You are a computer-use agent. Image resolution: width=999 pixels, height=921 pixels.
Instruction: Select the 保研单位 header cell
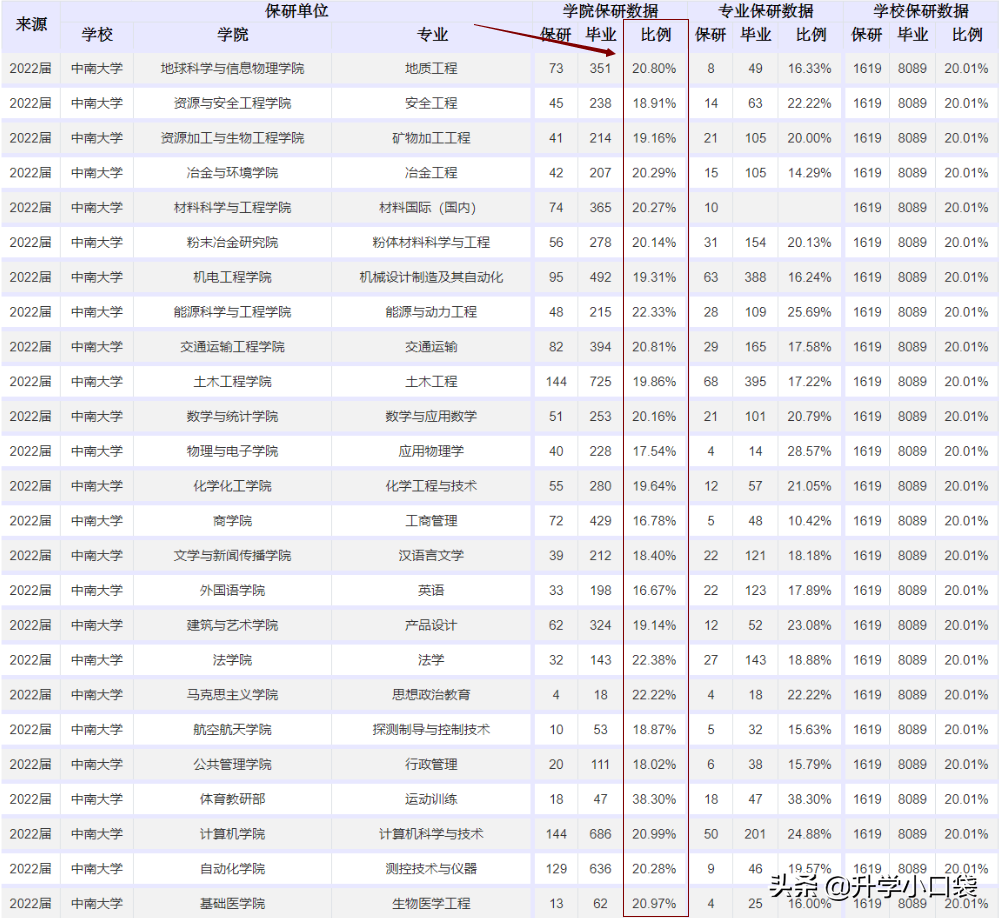point(293,11)
